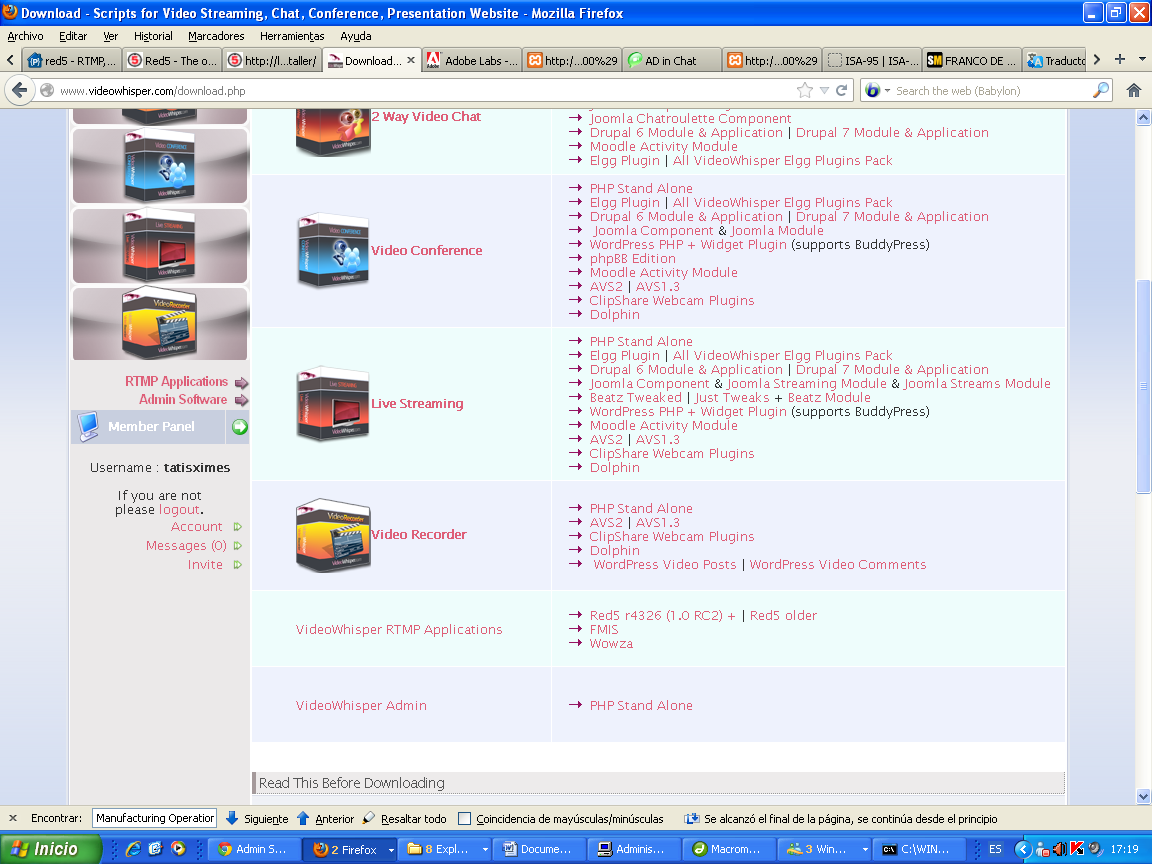Click the Video Conference product box in the main list
Image resolution: width=1152 pixels, height=864 pixels.
[x=333, y=251]
